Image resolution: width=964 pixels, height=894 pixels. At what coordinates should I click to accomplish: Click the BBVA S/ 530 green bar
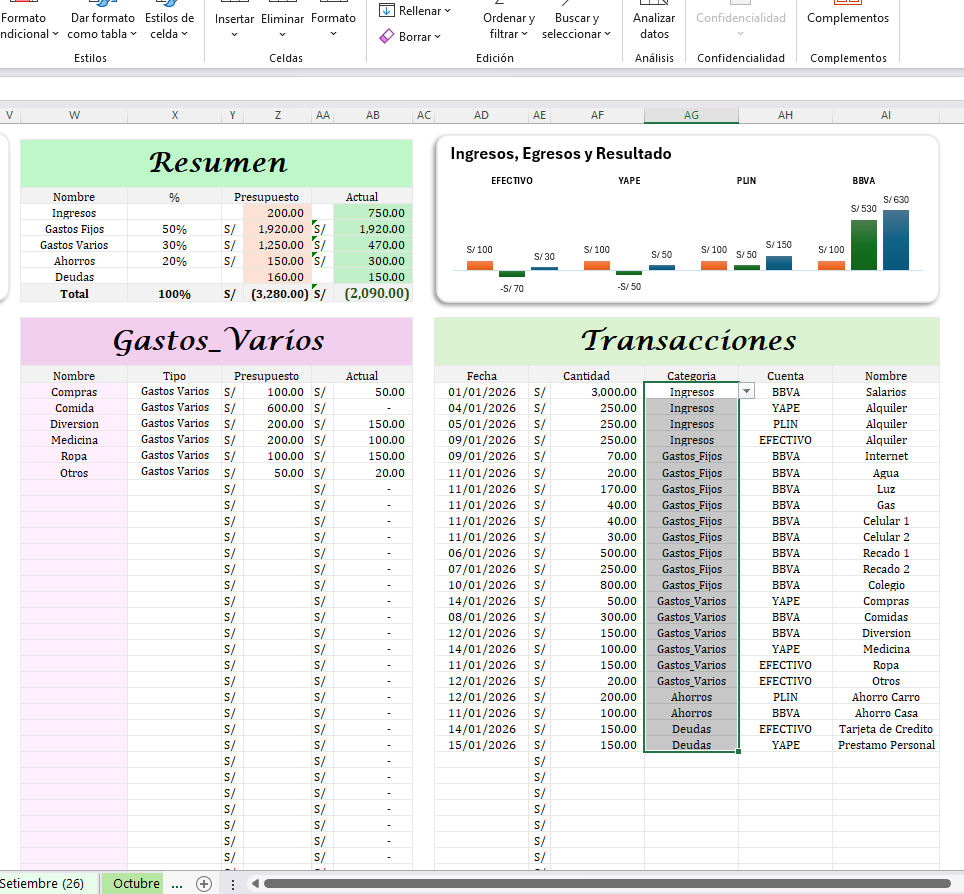point(864,245)
